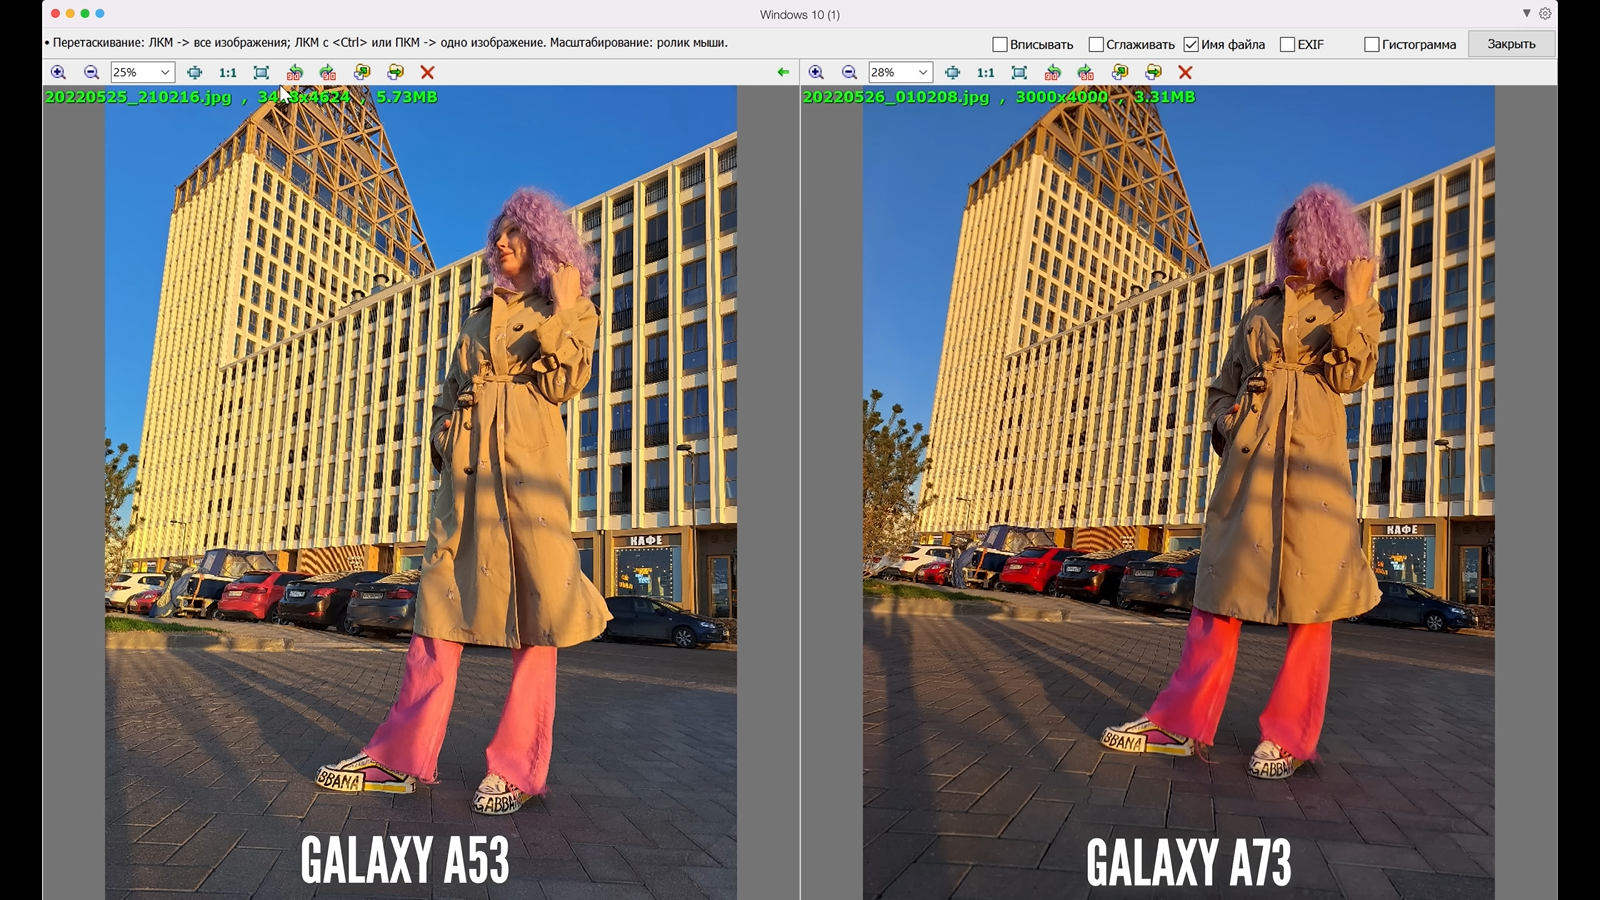
Task: Open previous image in right panel
Action: pos(1120,72)
